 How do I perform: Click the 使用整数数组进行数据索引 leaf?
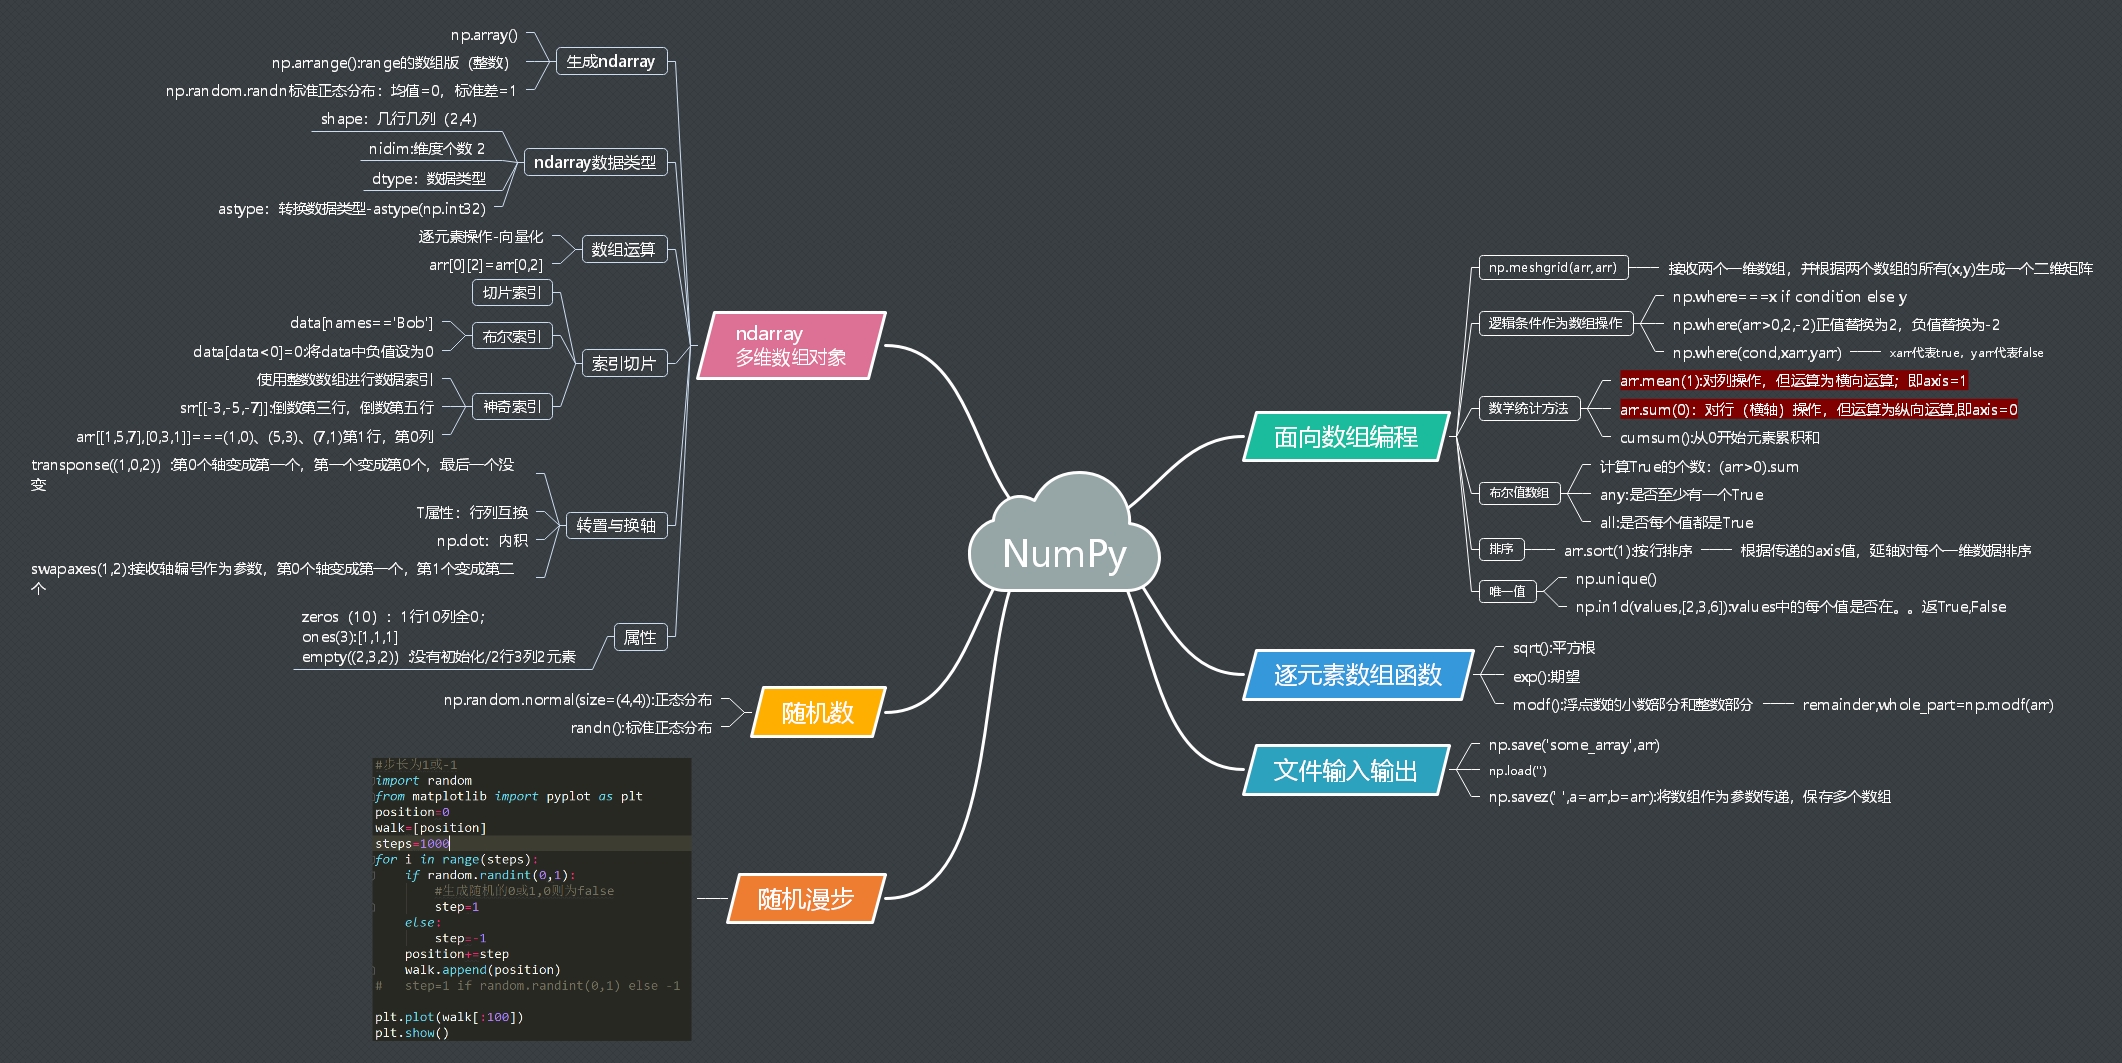pyautogui.click(x=345, y=379)
